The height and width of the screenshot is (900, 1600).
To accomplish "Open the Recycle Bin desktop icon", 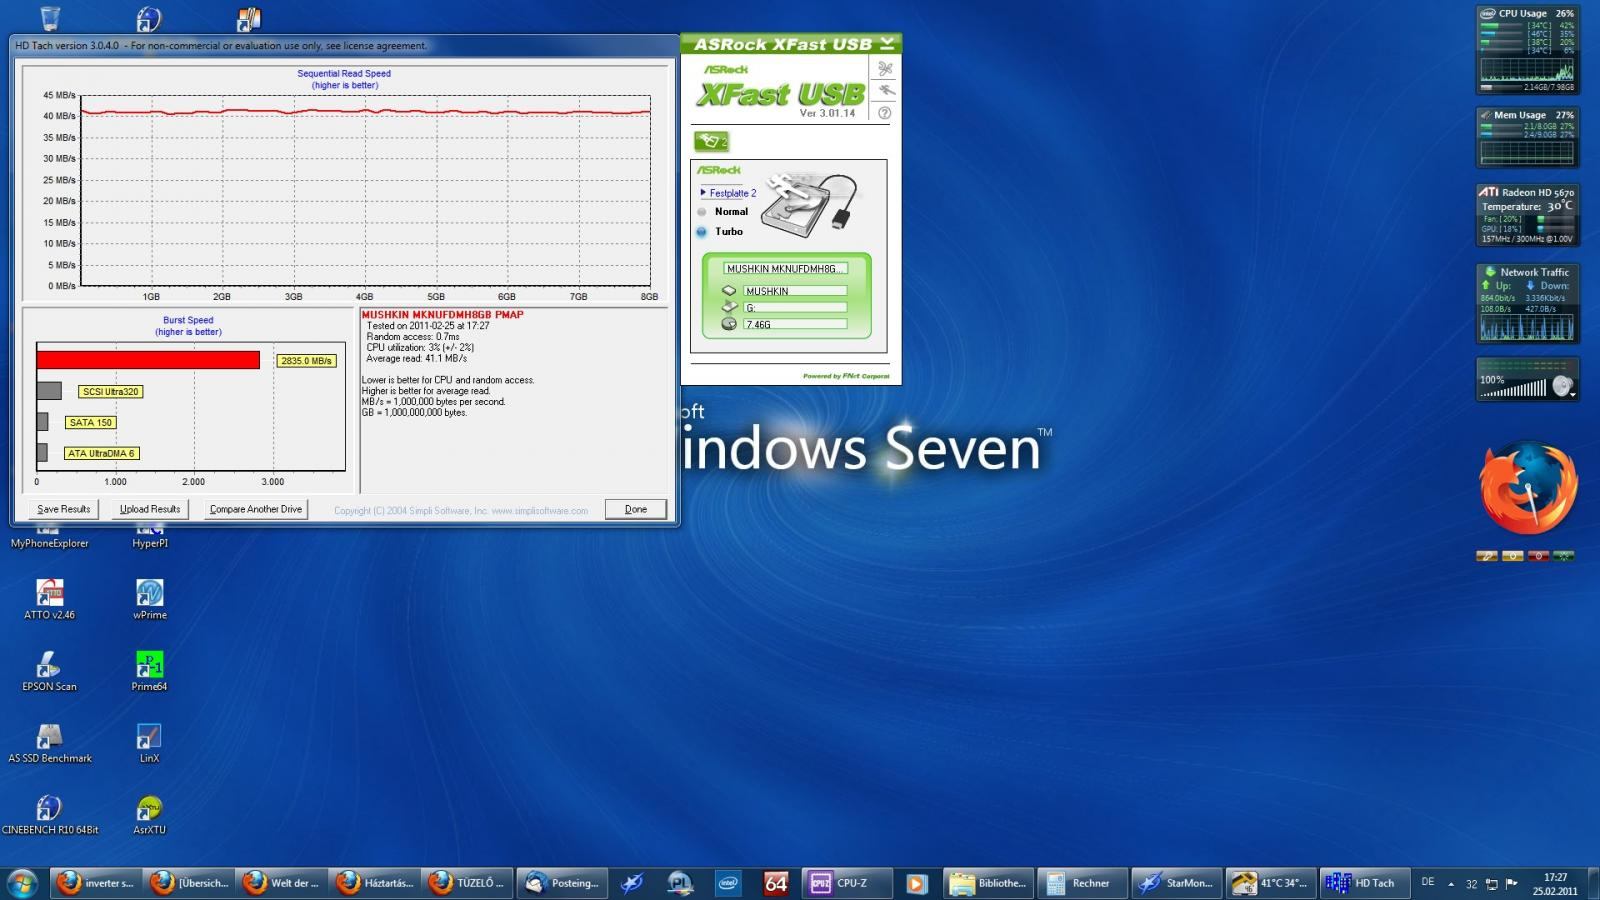I will pos(49,17).
